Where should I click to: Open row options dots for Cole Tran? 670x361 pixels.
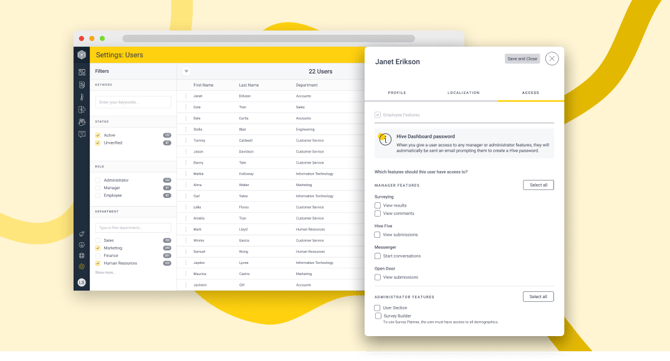click(186, 107)
